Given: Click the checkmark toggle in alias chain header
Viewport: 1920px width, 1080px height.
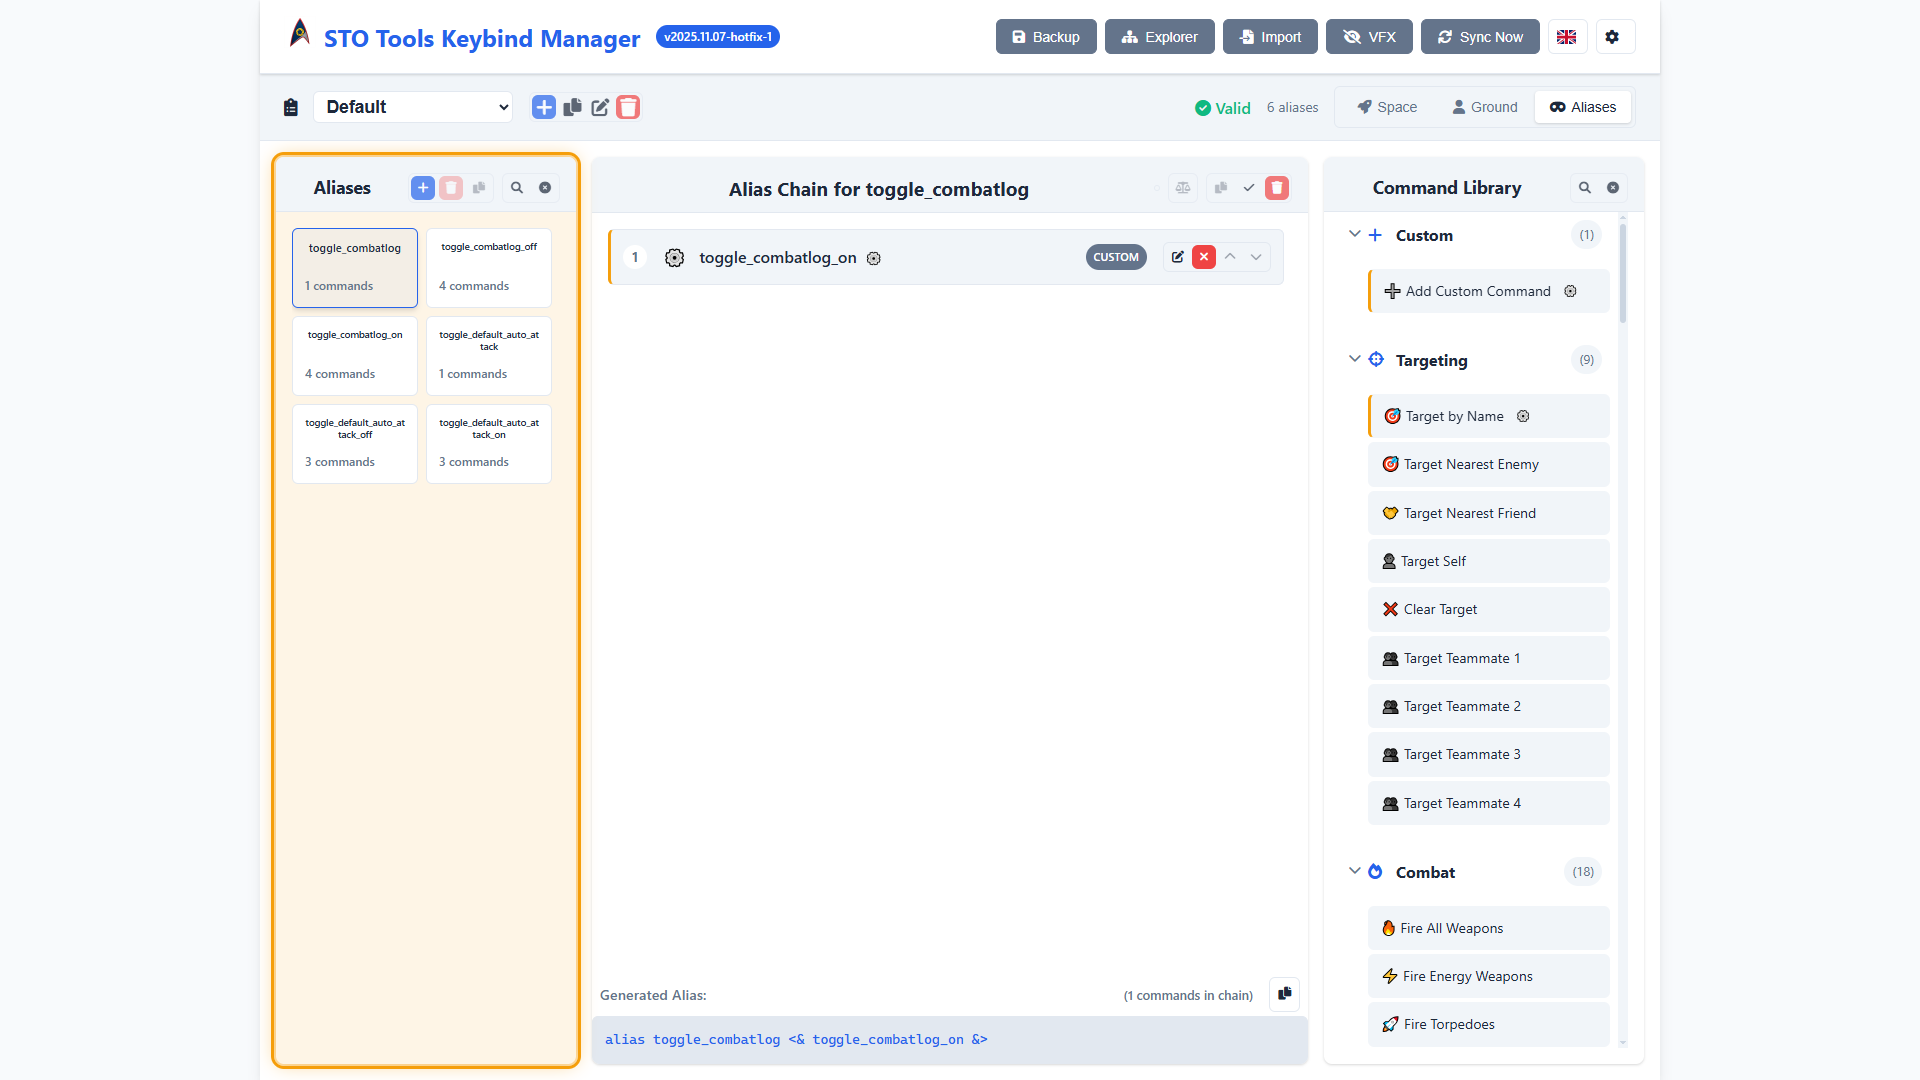Looking at the screenshot, I should click(1249, 188).
